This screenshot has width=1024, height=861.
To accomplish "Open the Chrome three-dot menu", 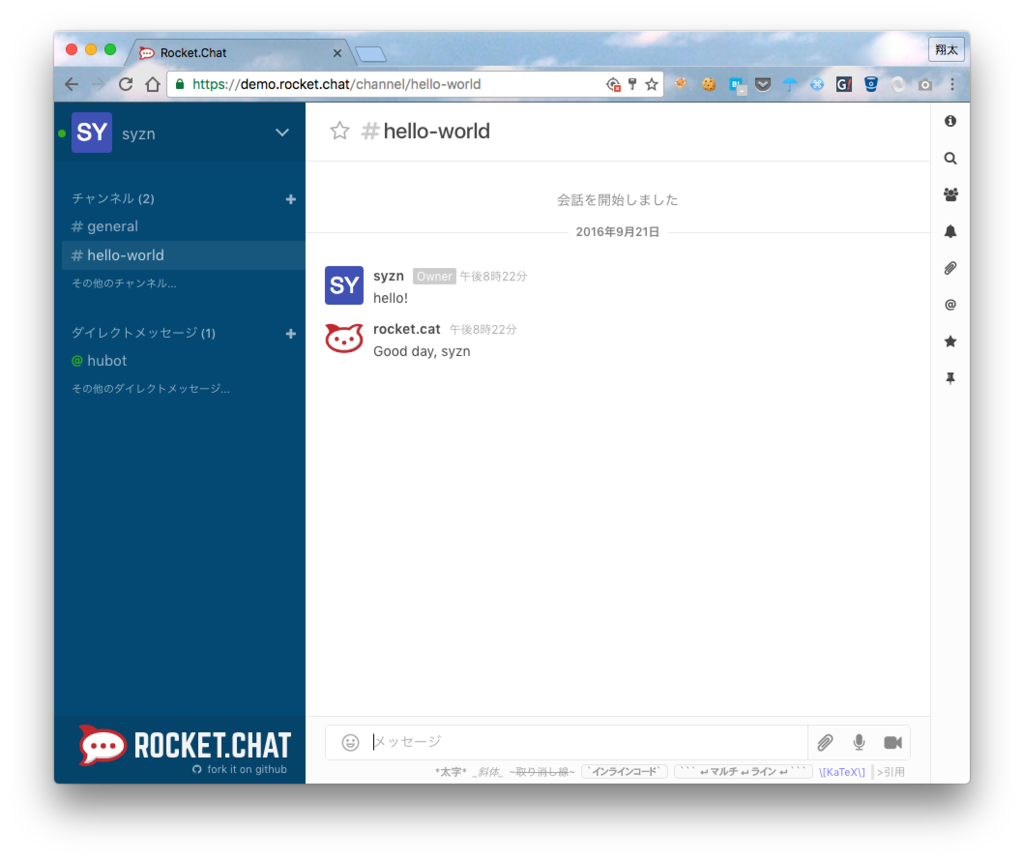I will click(952, 84).
